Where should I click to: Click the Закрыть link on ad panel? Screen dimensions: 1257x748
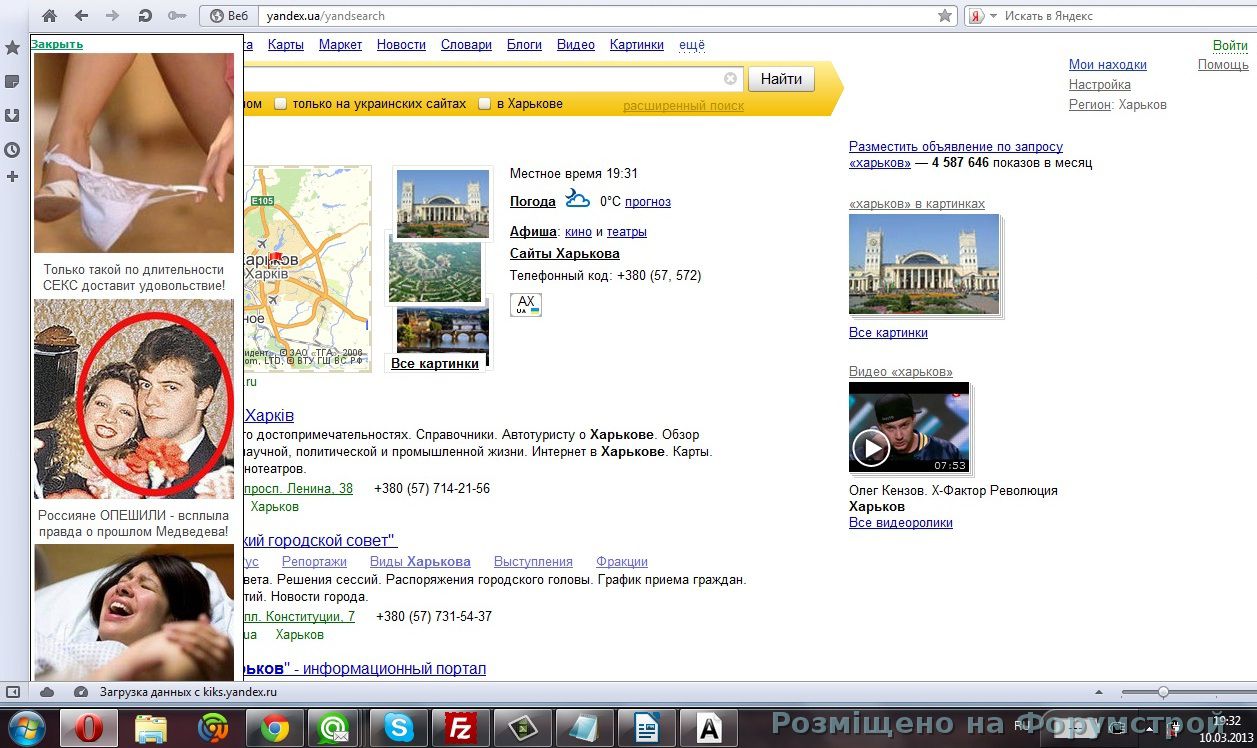click(x=57, y=44)
